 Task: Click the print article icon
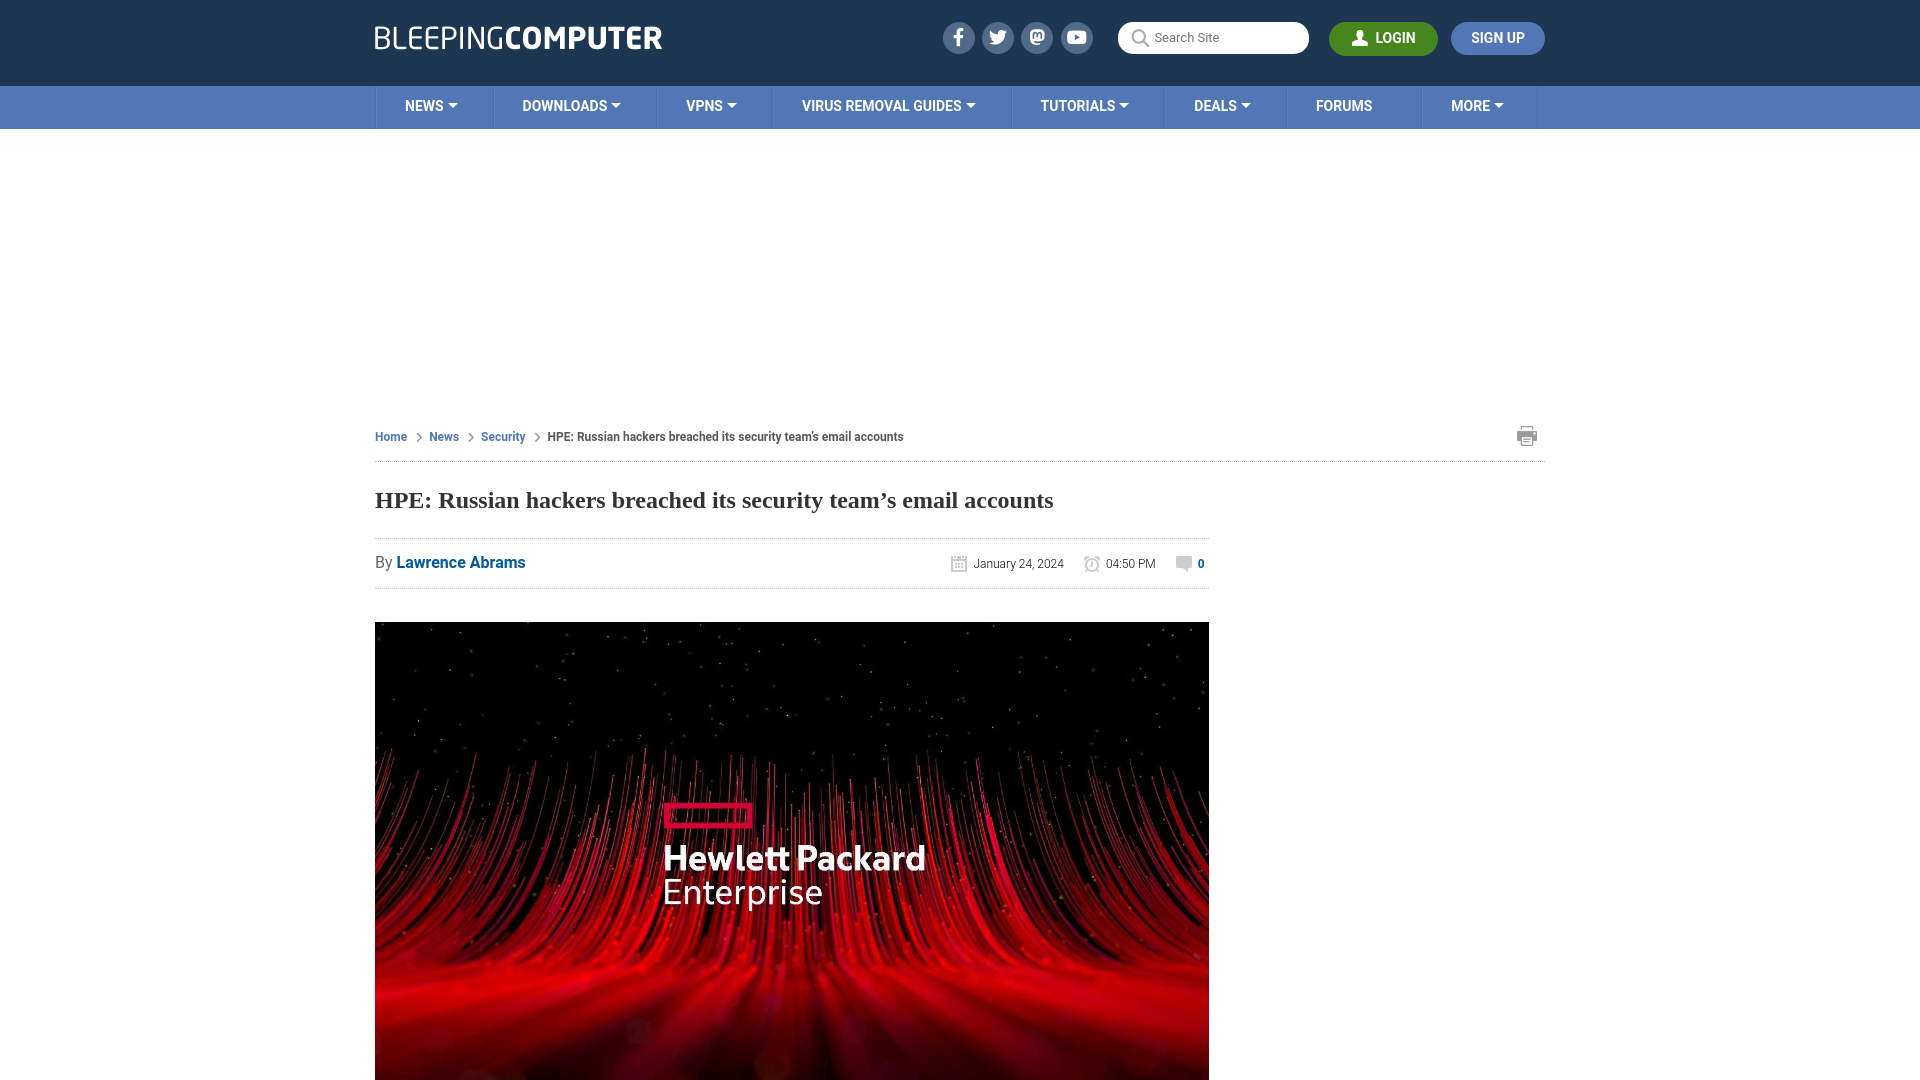click(x=1527, y=435)
